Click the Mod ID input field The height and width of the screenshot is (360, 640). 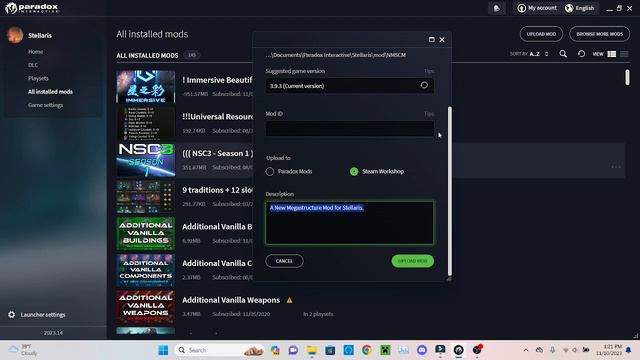pos(349,129)
